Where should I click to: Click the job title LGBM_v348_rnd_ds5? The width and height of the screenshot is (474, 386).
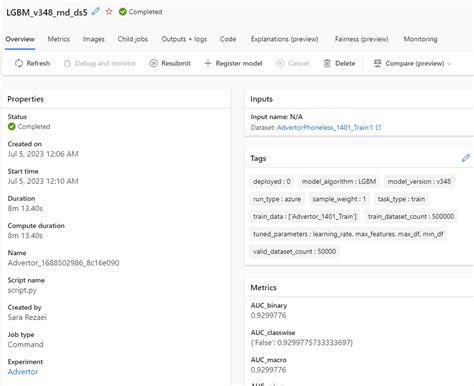click(x=47, y=12)
